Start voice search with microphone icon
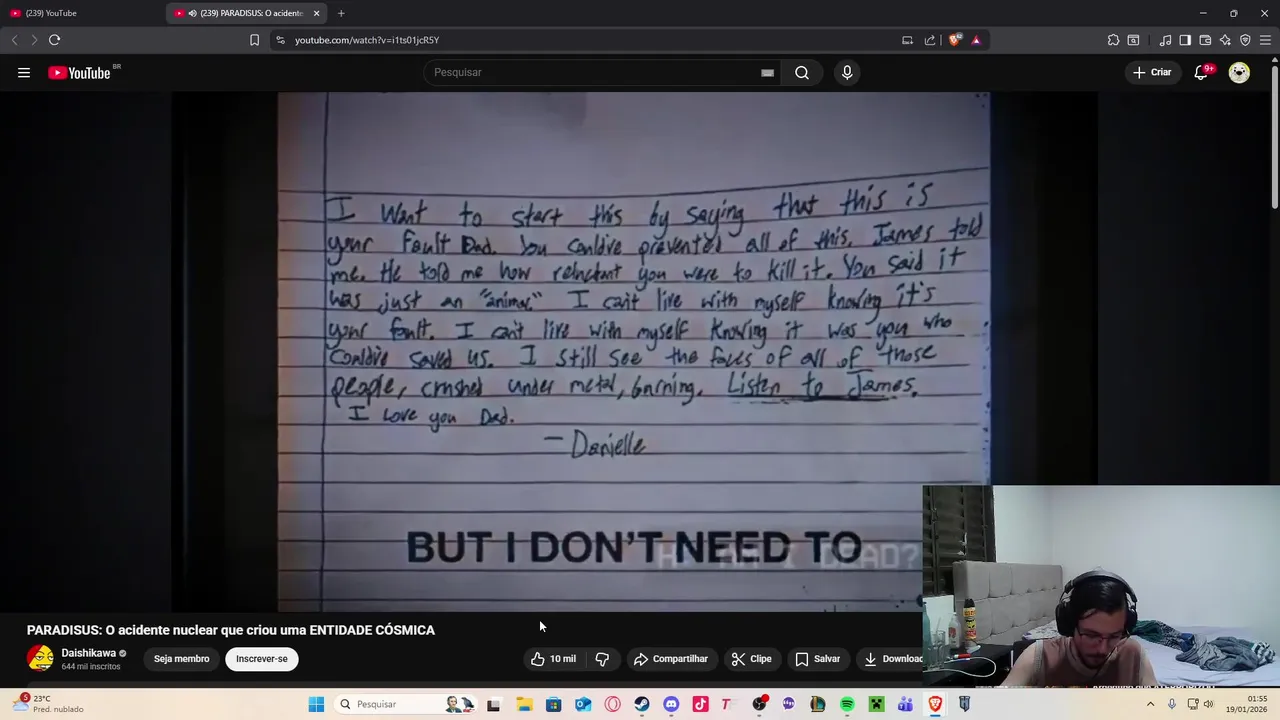The image size is (1280, 720). coord(847,72)
